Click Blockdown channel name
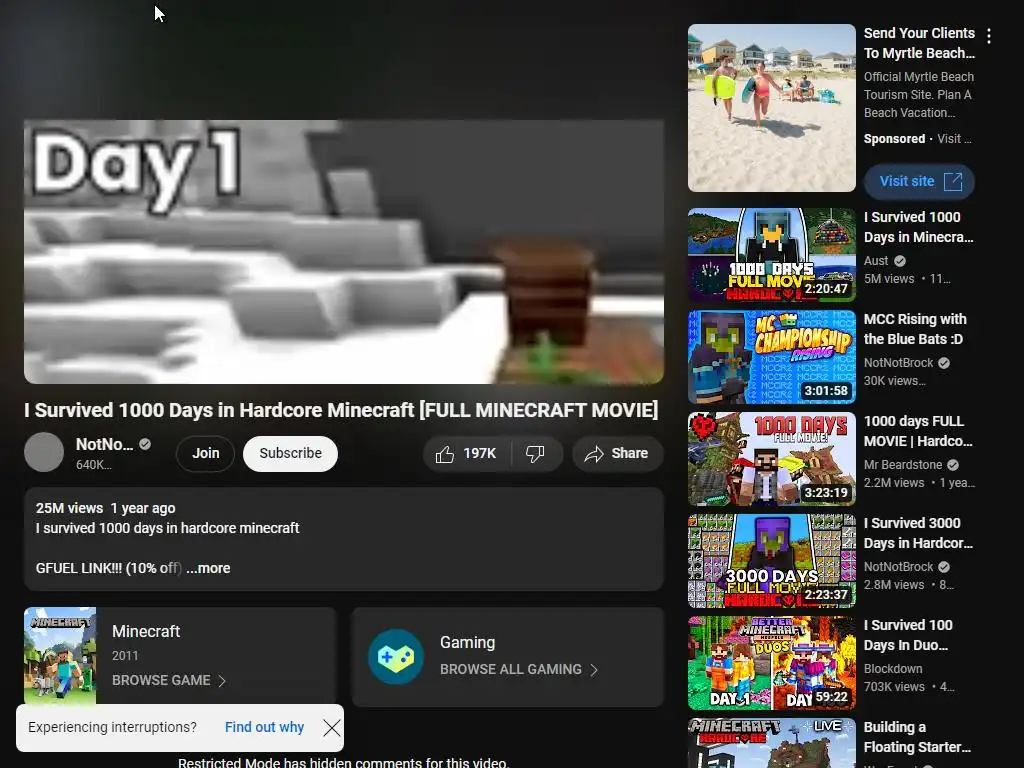 click(893, 669)
